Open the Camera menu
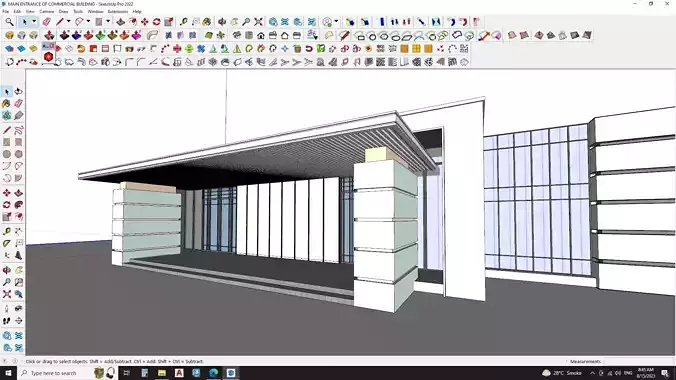The width and height of the screenshot is (676, 380). 47,12
